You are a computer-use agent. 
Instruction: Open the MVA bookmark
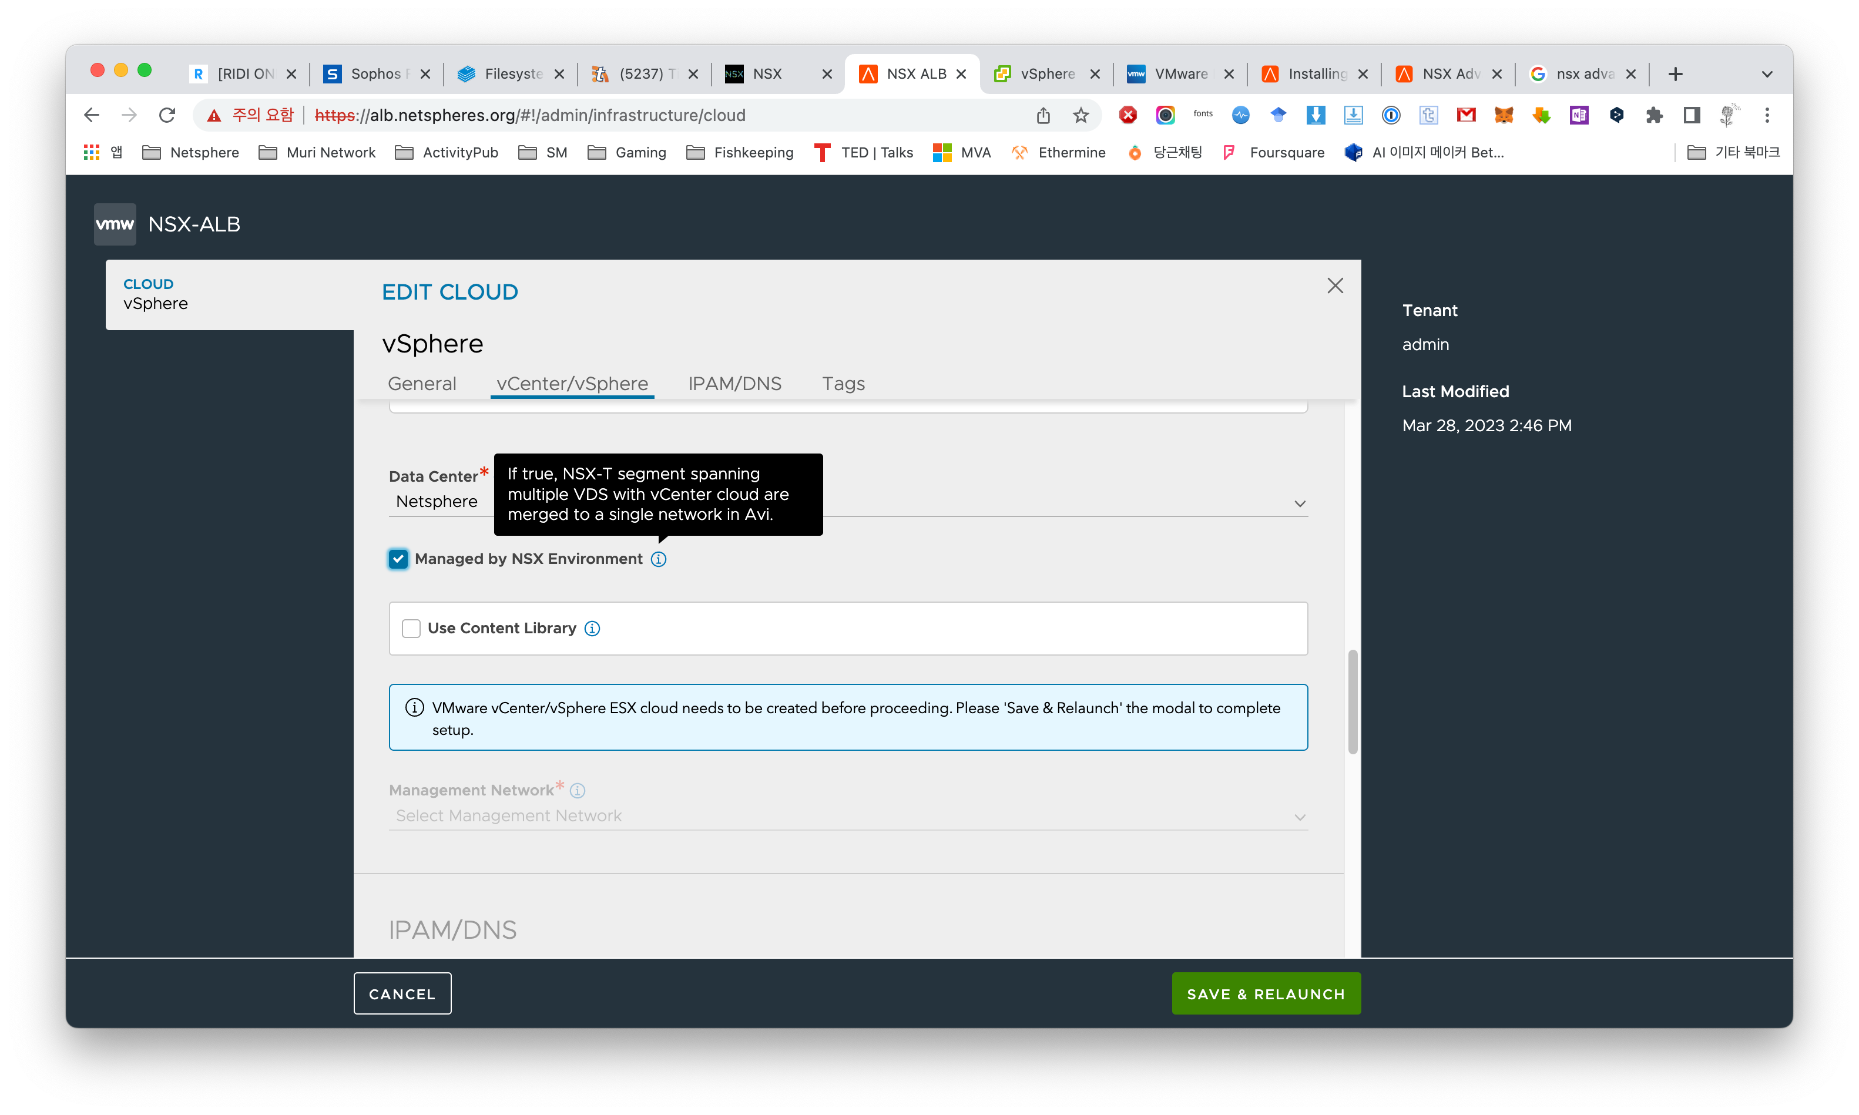pyautogui.click(x=962, y=152)
